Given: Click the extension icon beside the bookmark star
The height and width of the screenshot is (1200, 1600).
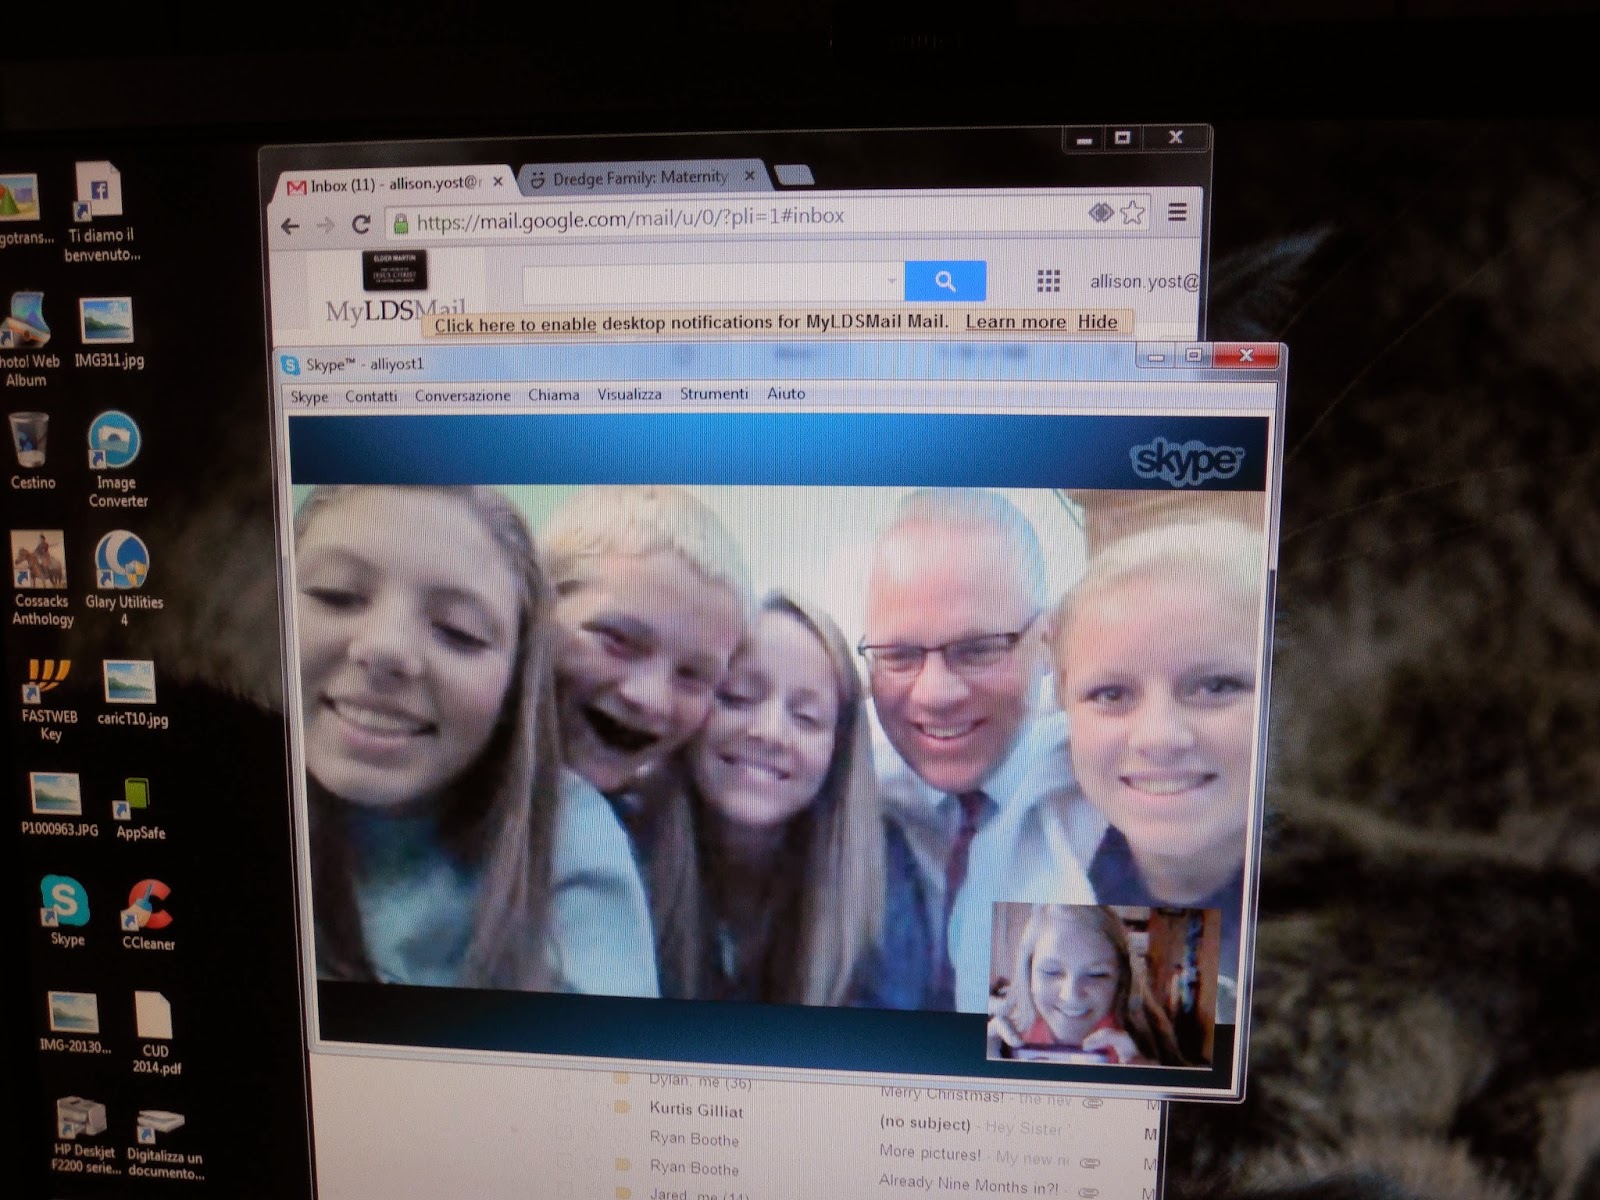Looking at the screenshot, I should [x=1101, y=212].
